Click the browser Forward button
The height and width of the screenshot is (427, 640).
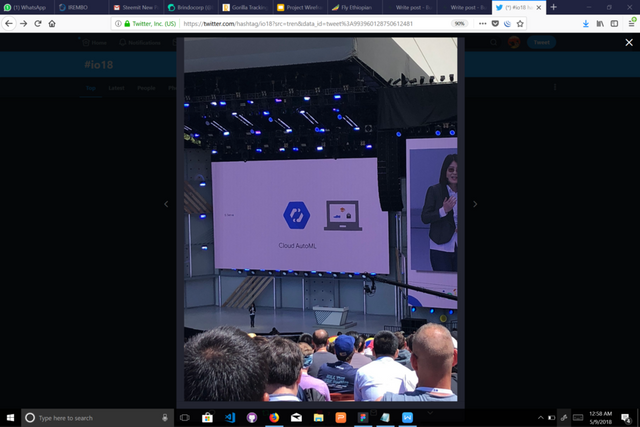[24, 24]
